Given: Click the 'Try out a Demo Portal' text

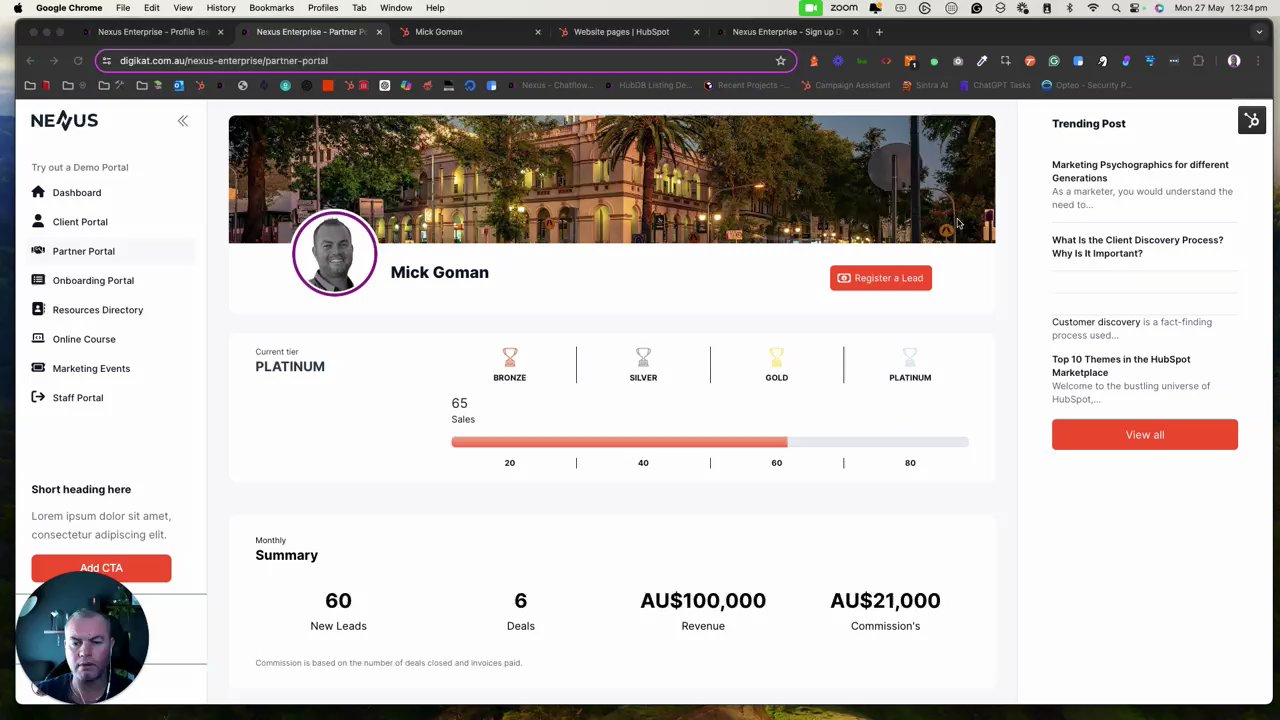Looking at the screenshot, I should pyautogui.click(x=80, y=168).
